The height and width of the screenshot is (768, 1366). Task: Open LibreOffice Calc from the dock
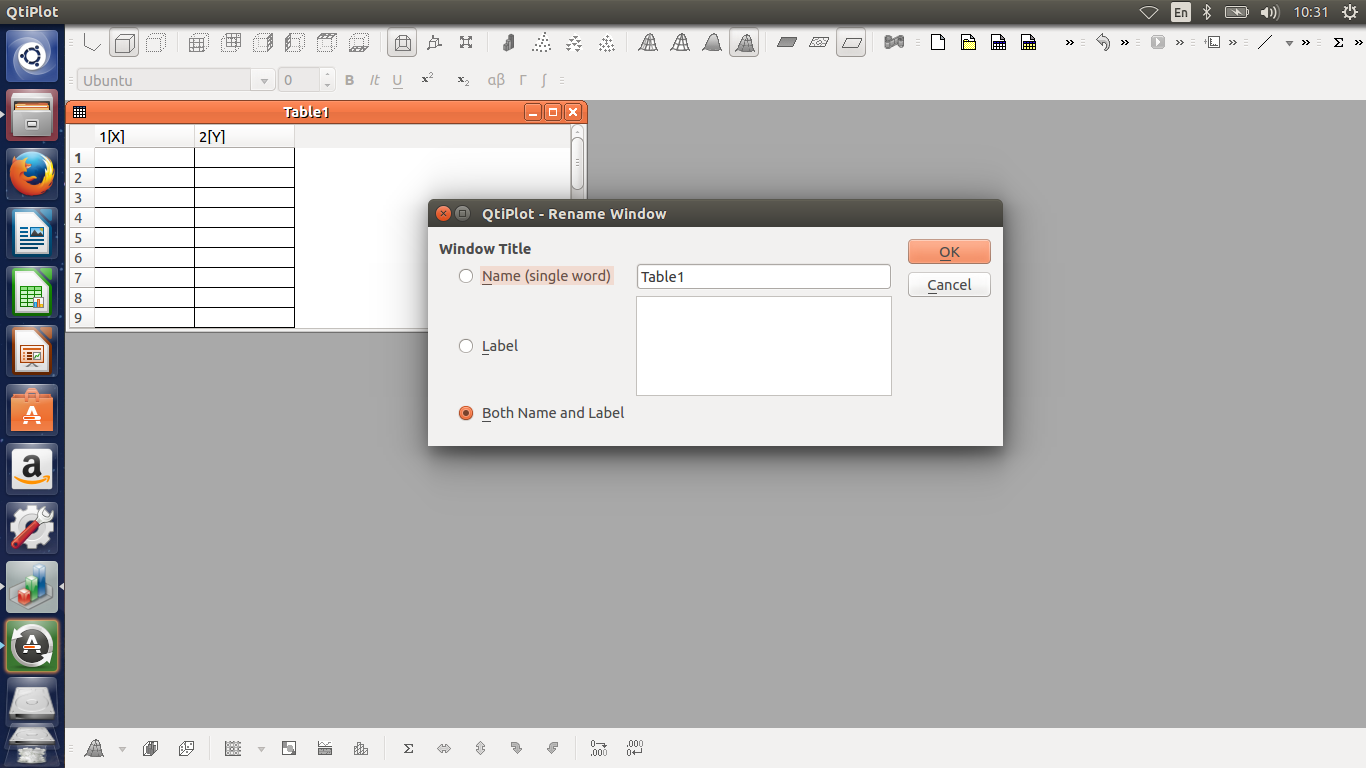tap(33, 293)
